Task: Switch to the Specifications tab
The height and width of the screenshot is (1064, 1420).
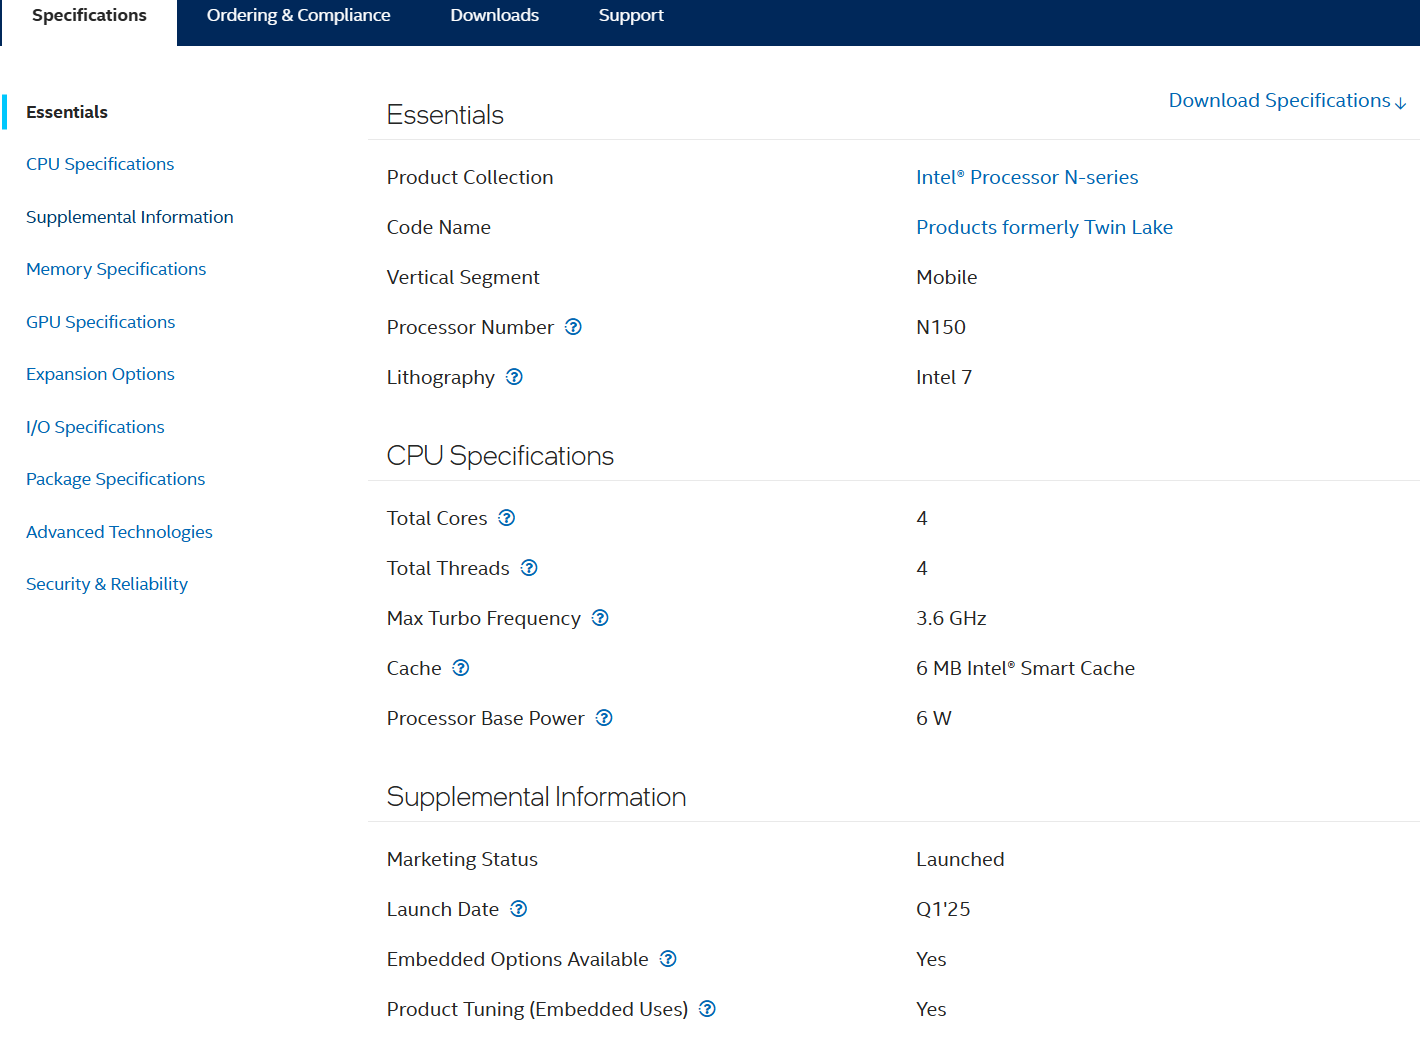Action: [89, 16]
